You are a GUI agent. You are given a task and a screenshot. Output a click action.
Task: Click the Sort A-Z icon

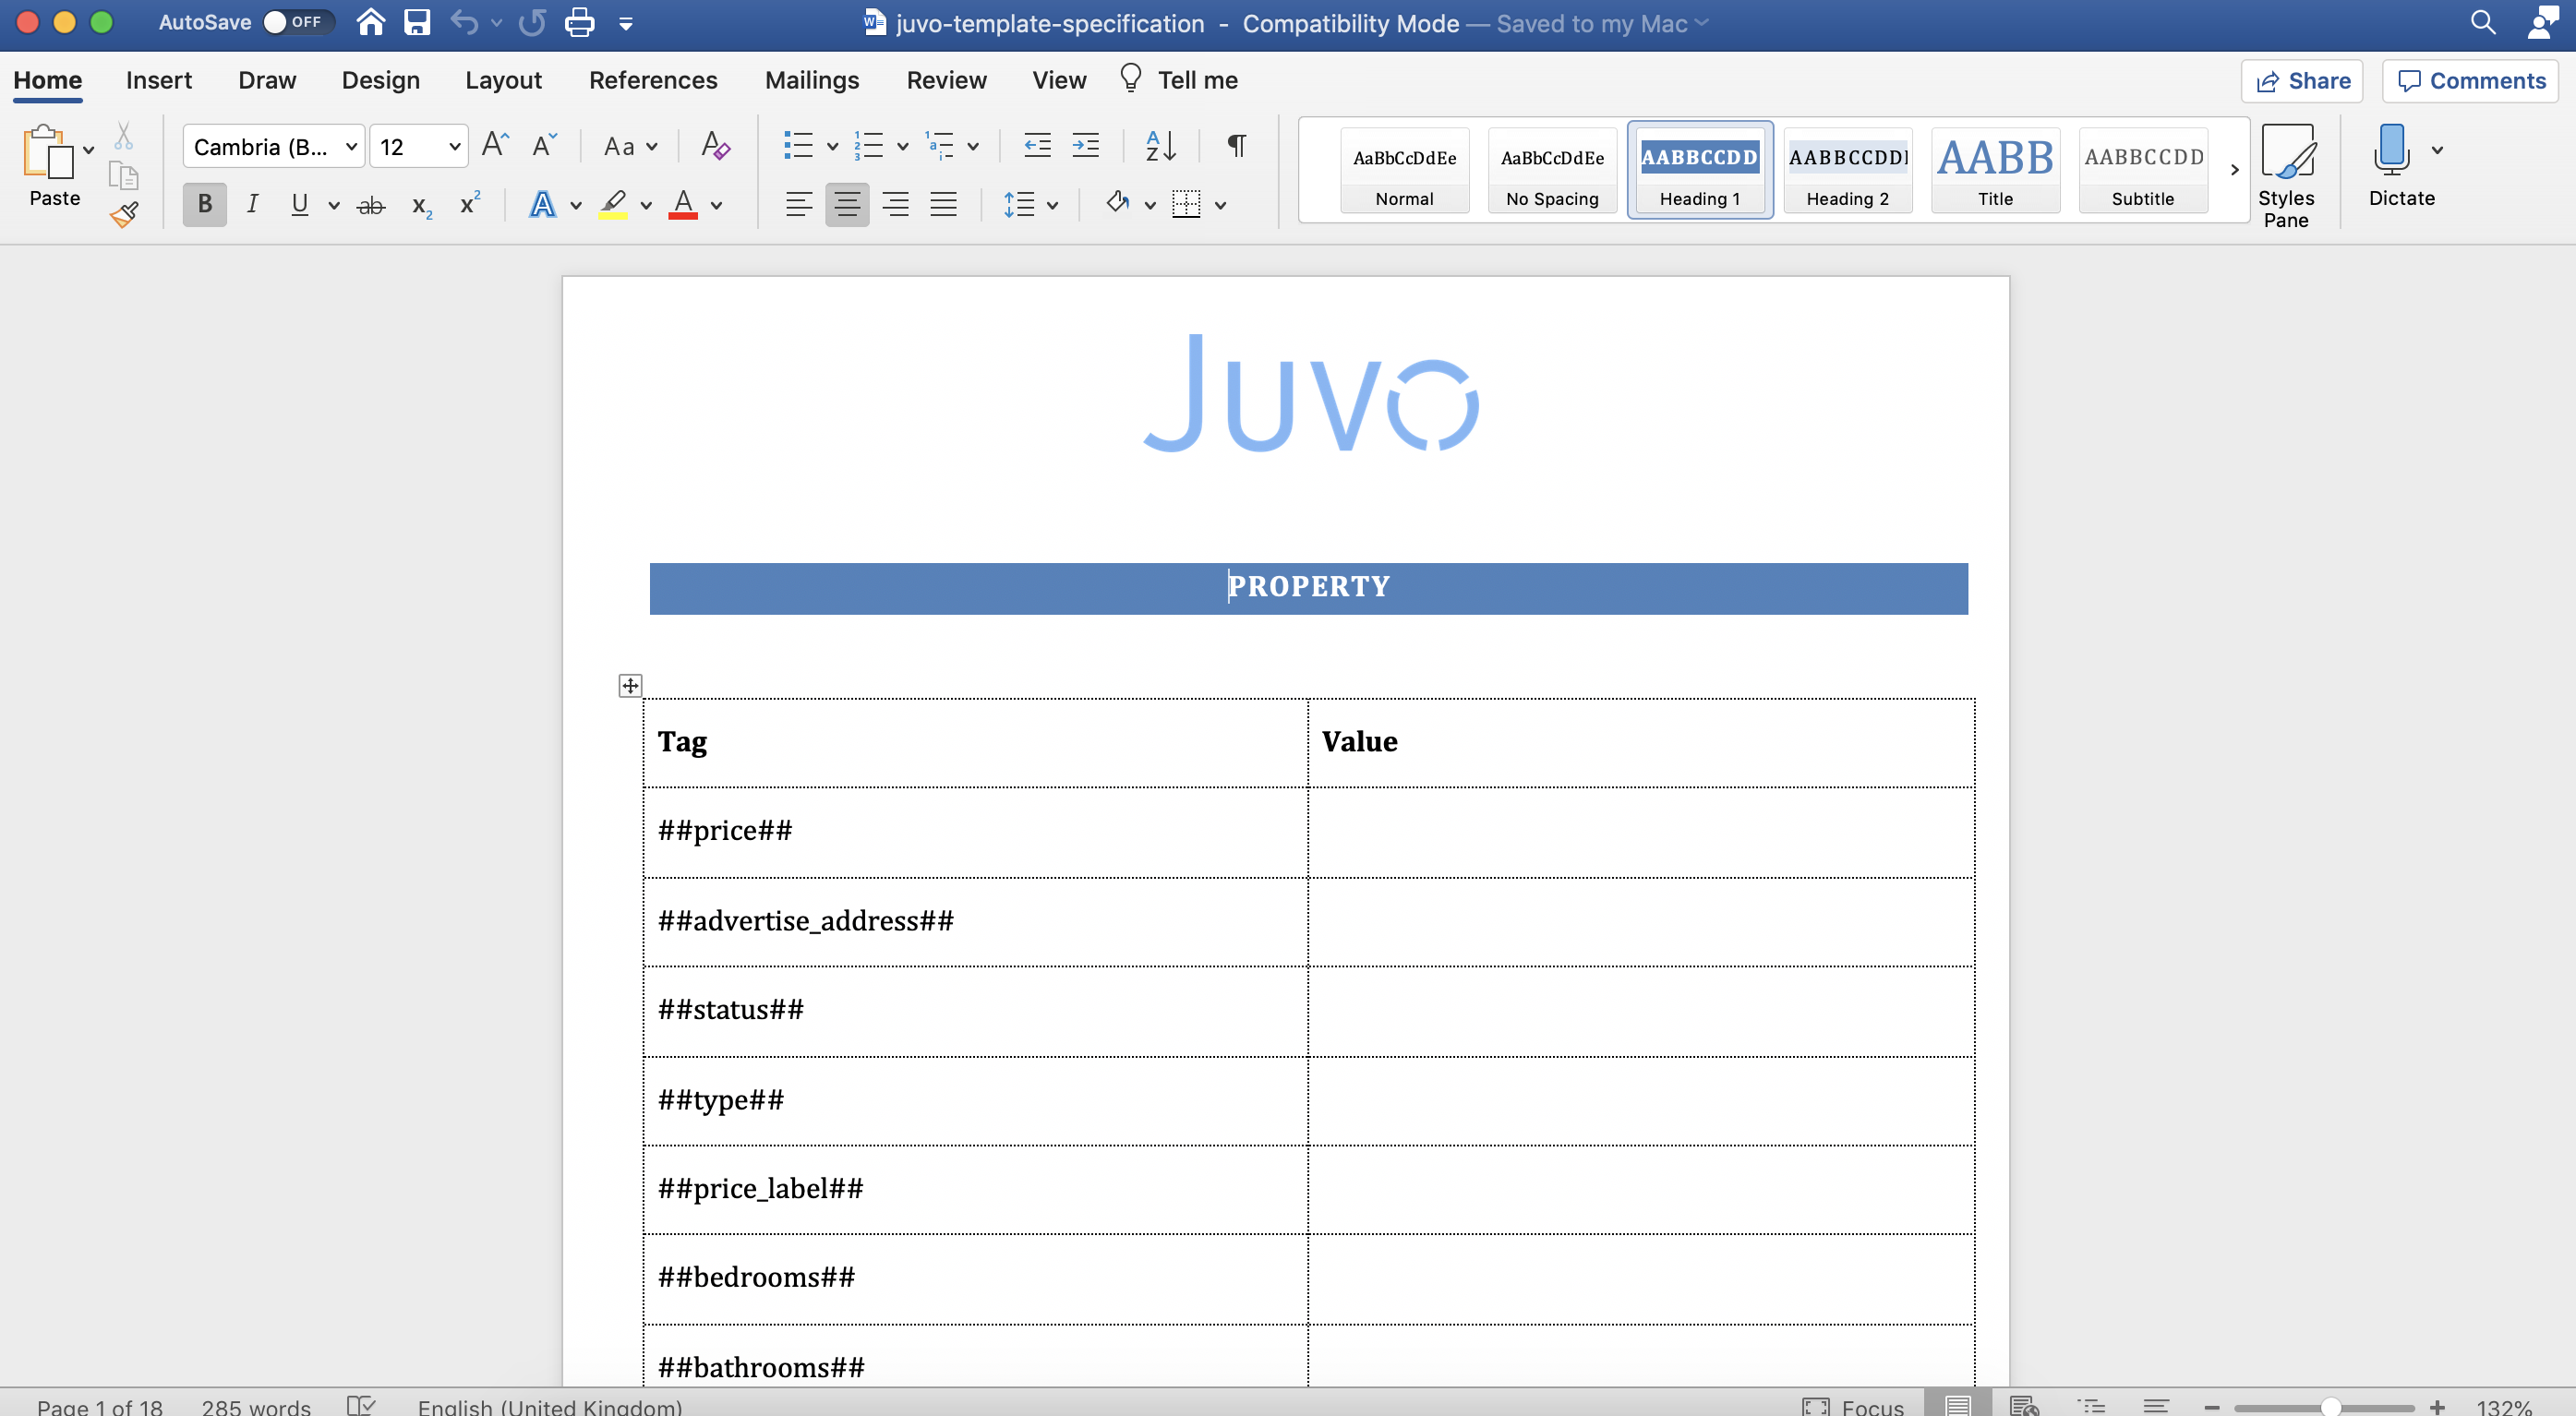[1160, 147]
